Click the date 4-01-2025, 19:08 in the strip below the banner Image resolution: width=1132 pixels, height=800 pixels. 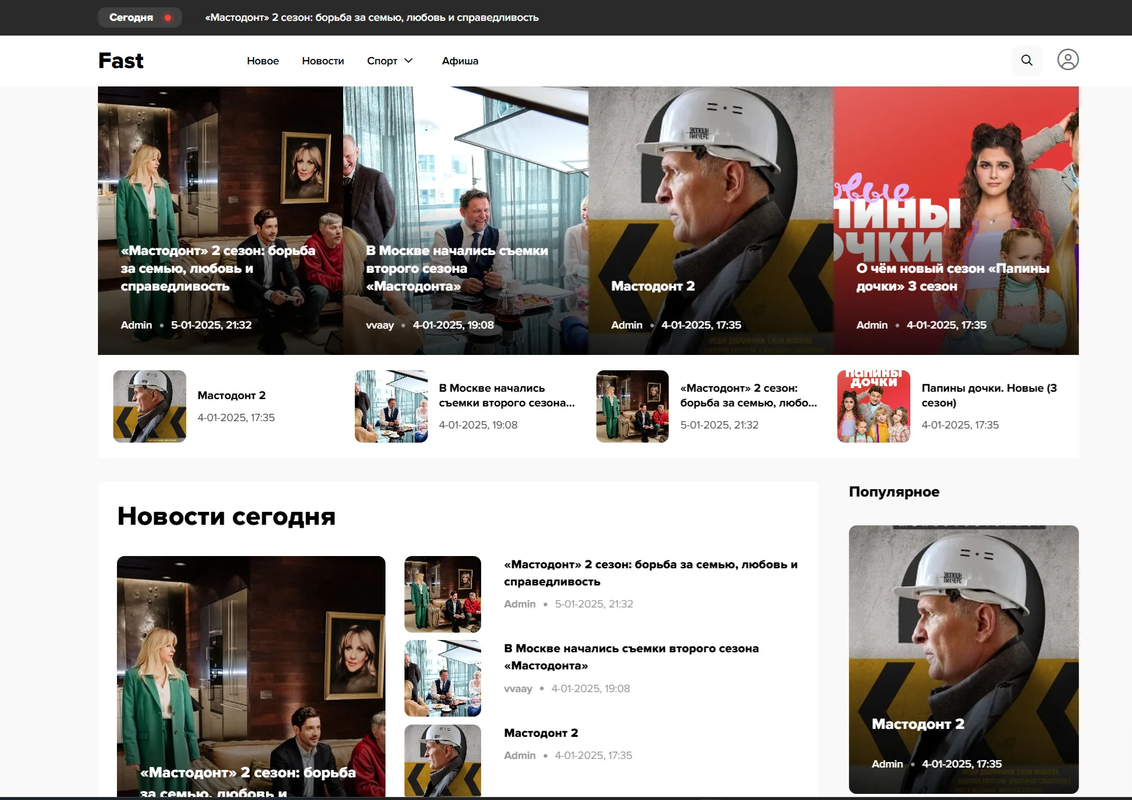478,425
